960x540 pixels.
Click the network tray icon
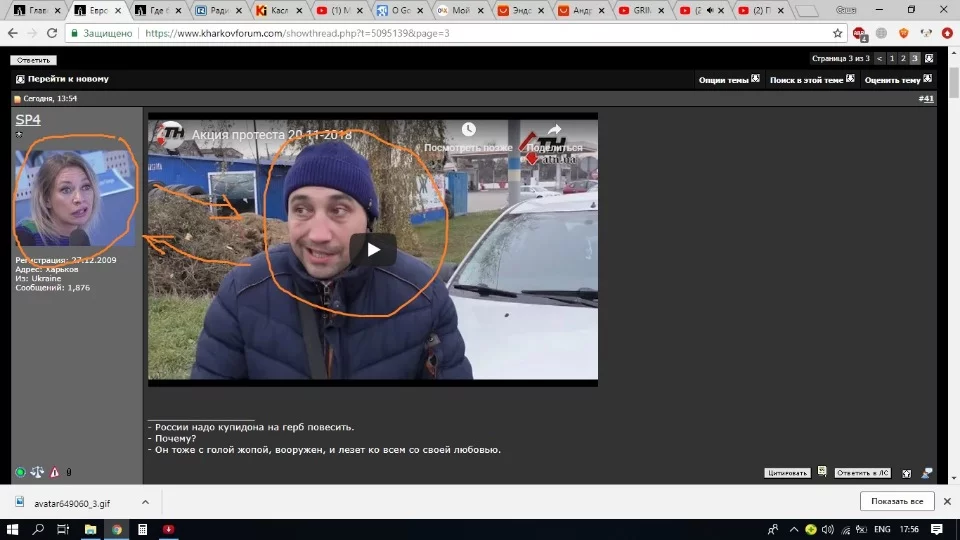[x=846, y=529]
